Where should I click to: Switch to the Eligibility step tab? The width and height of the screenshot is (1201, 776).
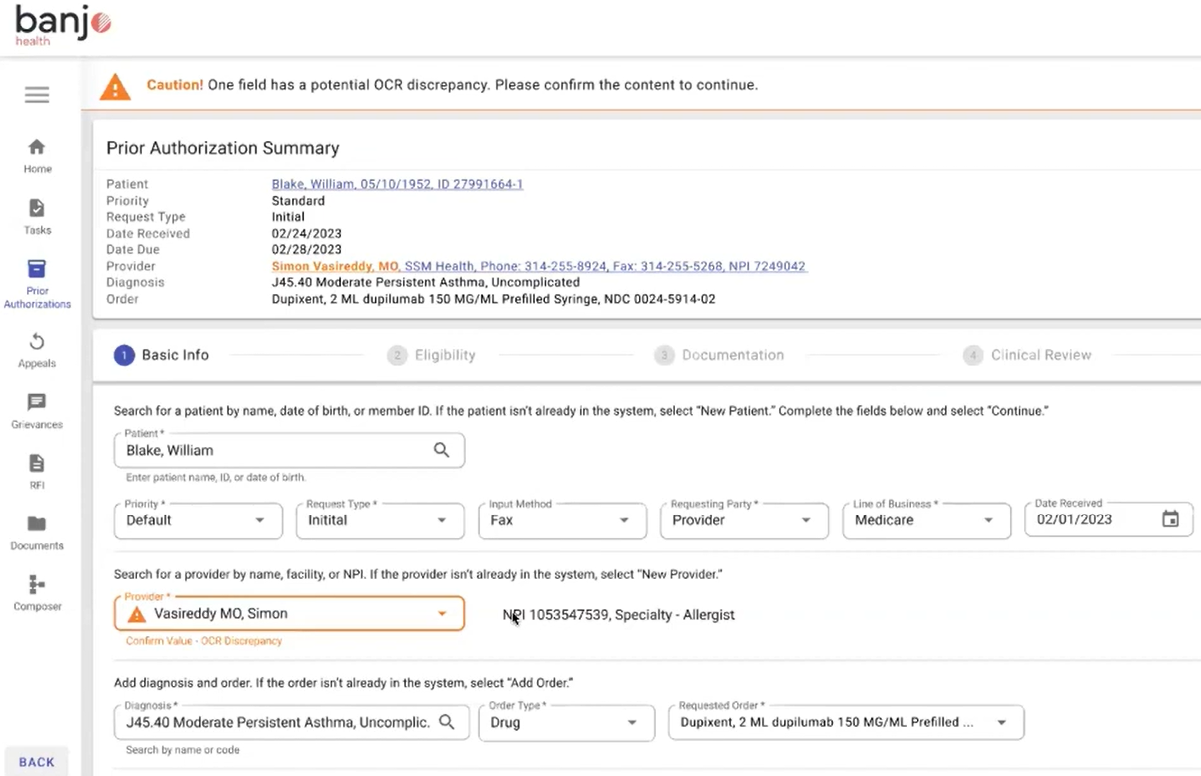point(432,355)
